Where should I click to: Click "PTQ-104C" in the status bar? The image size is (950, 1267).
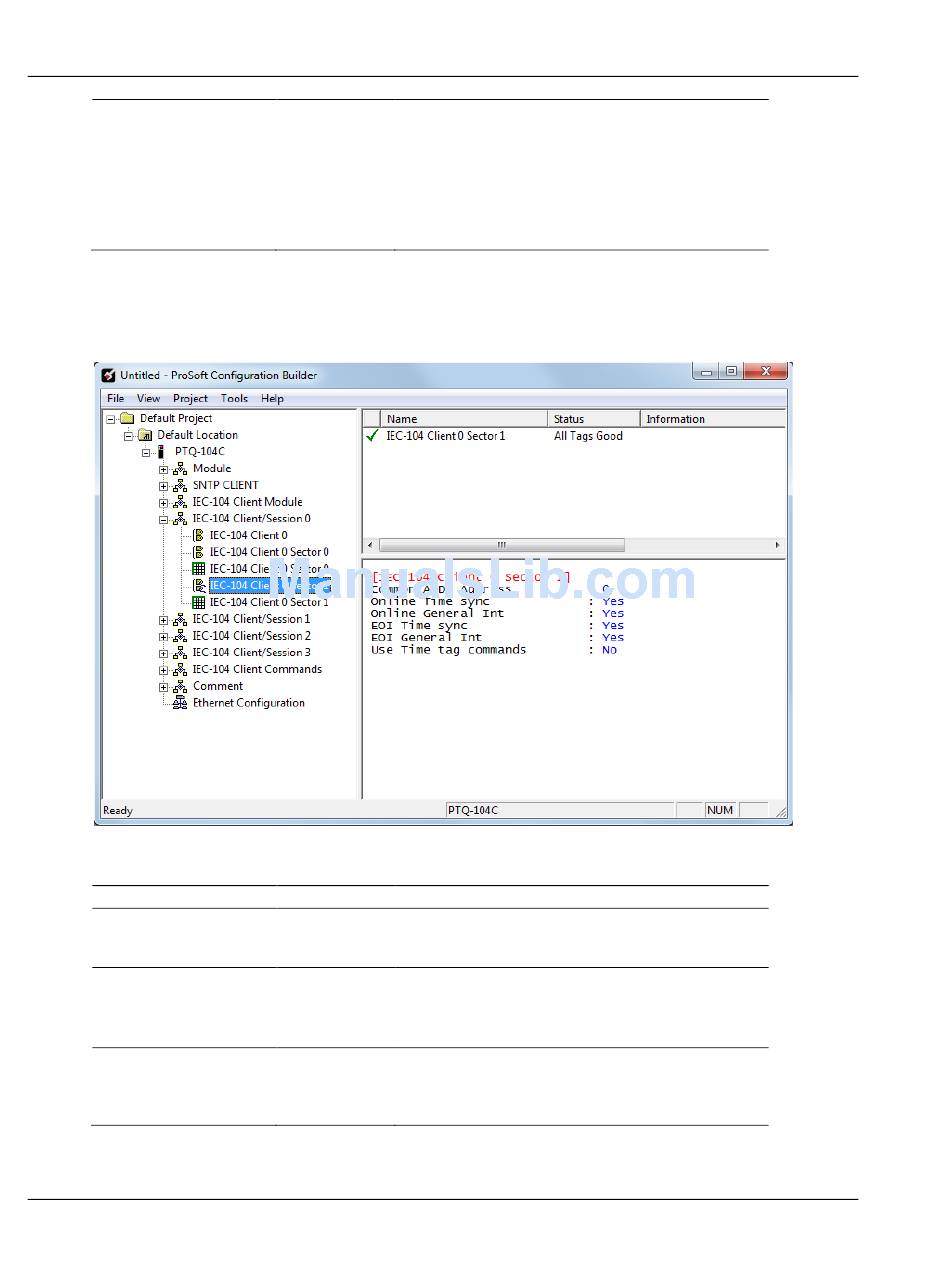pyautogui.click(x=473, y=811)
